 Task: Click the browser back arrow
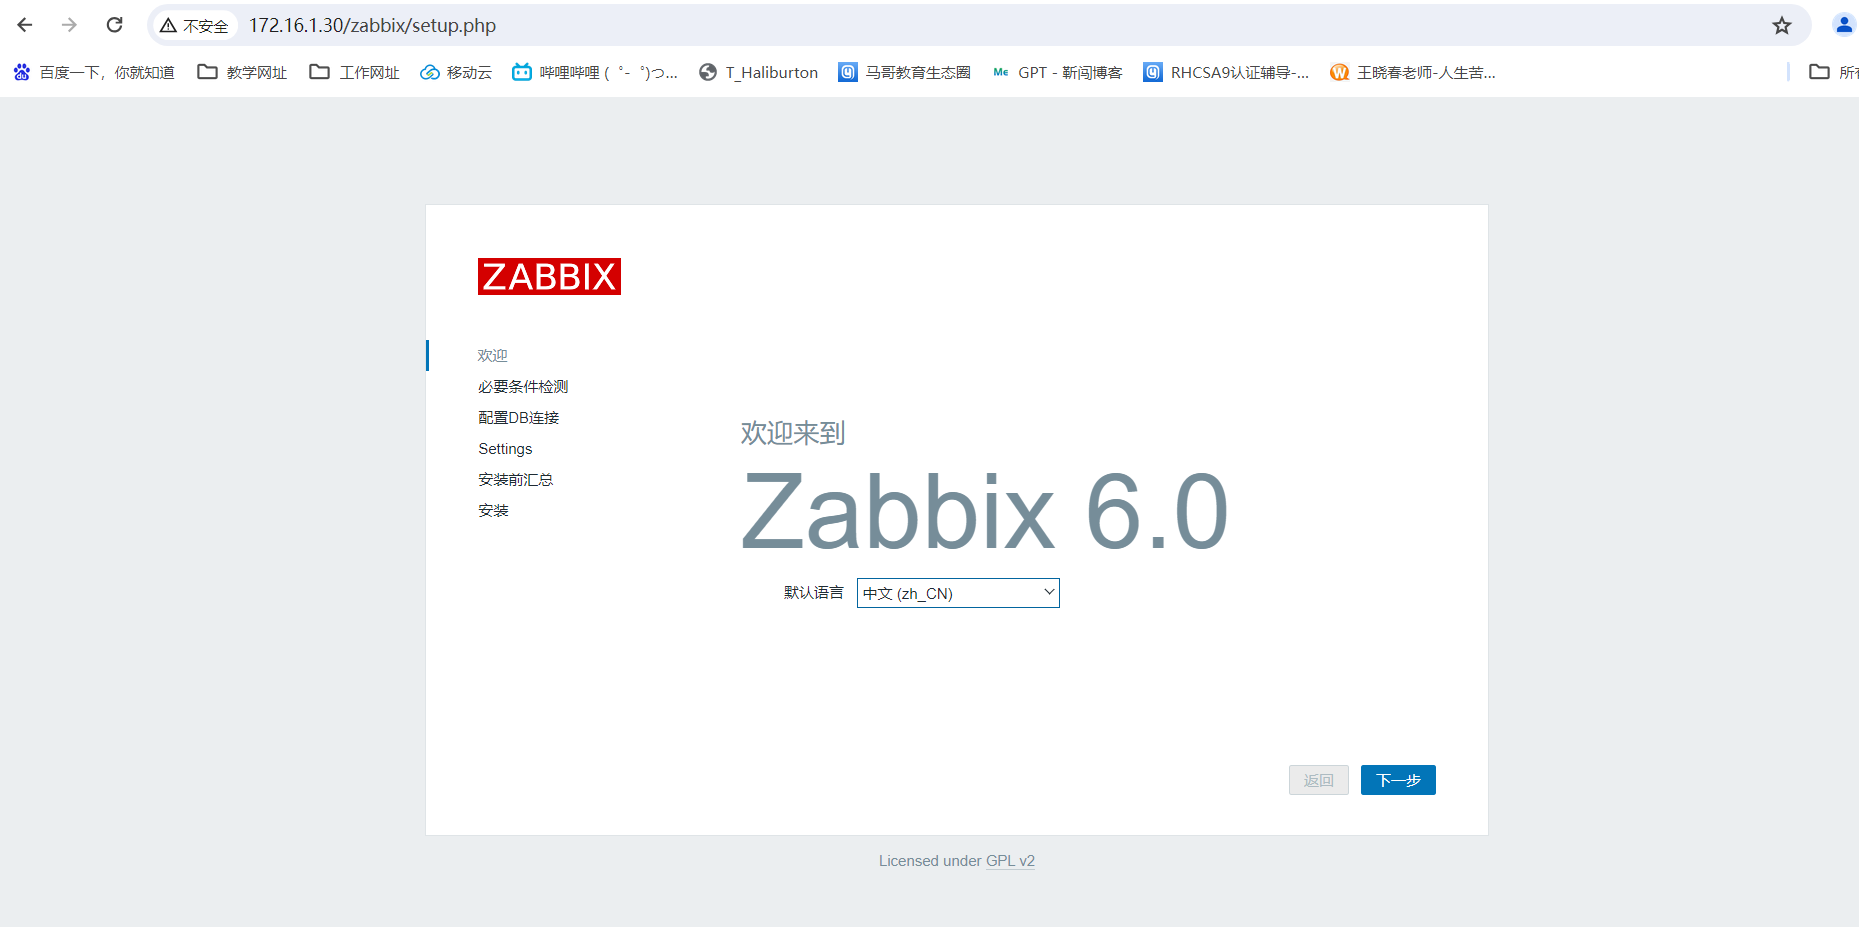pyautogui.click(x=25, y=25)
